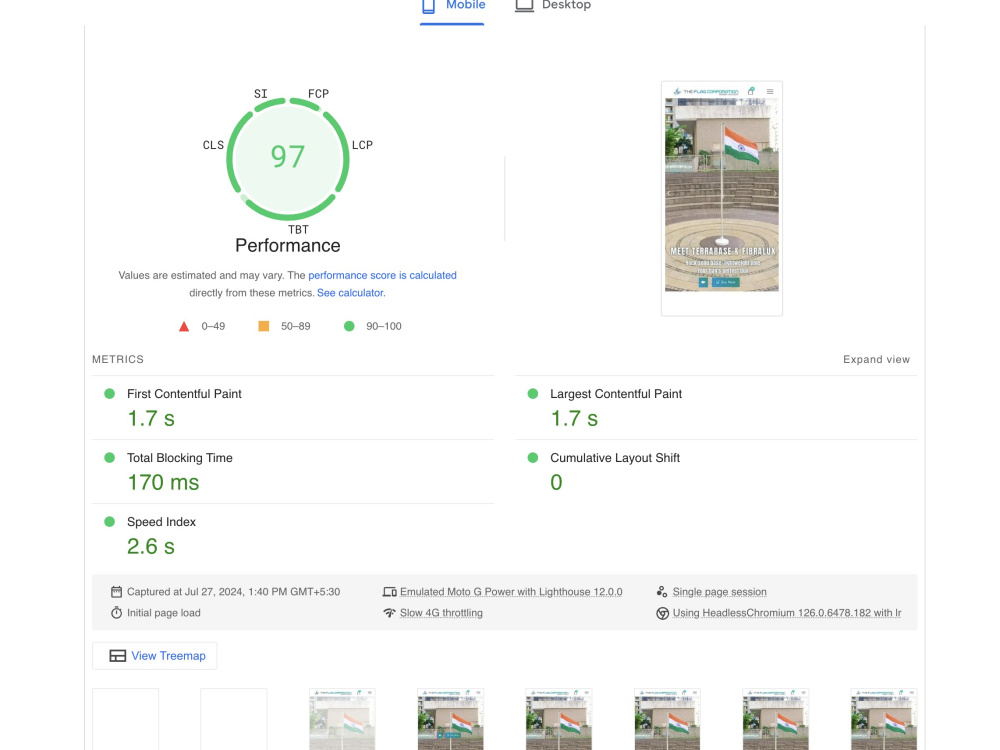Screen dimensions: 1000x750
Task: Click the treemap icon in View Treemap
Action: tap(117, 656)
